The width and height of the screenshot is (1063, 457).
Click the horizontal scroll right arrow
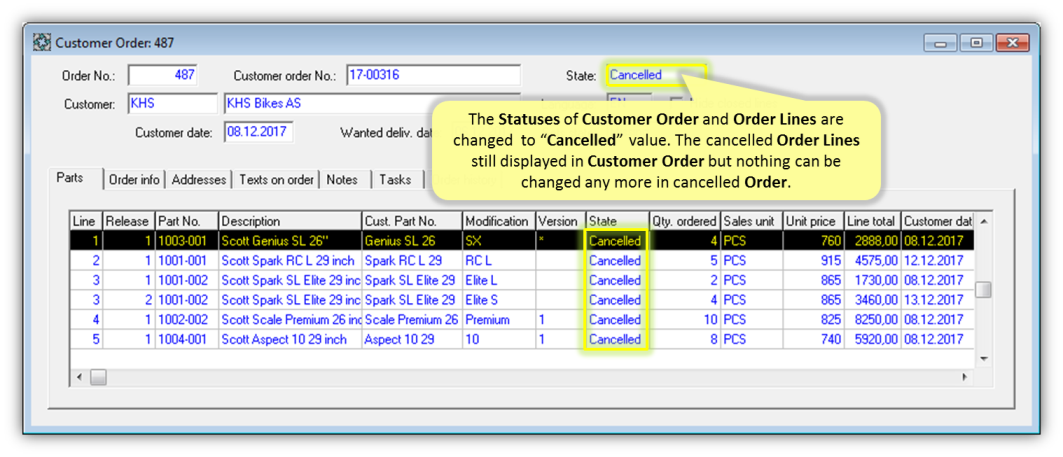pos(964,378)
